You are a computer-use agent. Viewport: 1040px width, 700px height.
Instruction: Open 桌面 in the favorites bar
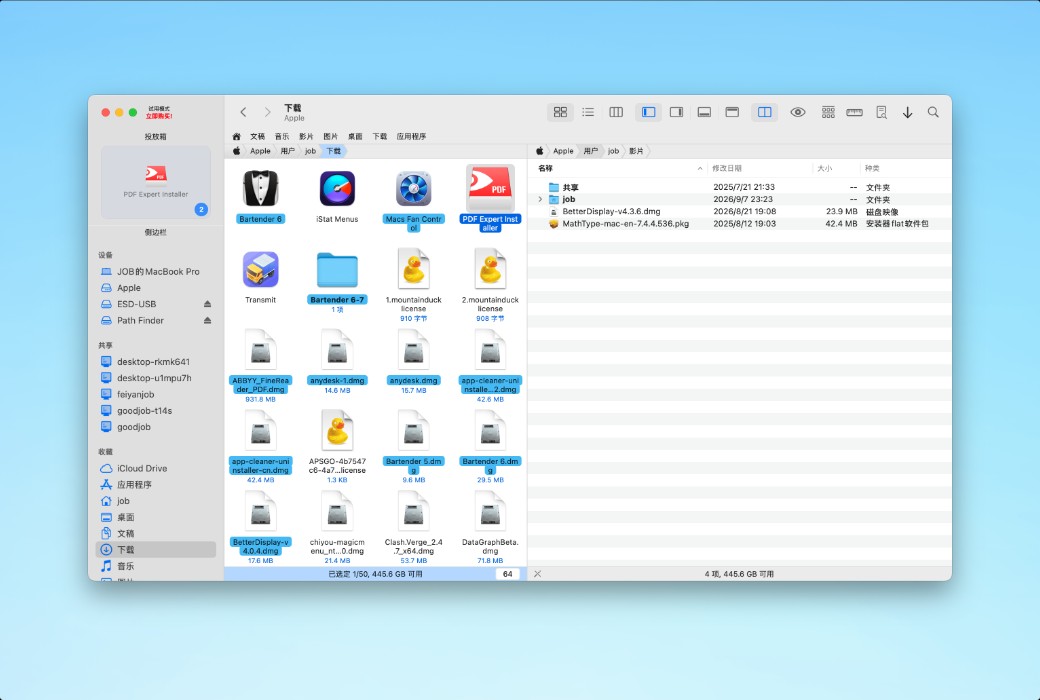tap(355, 136)
